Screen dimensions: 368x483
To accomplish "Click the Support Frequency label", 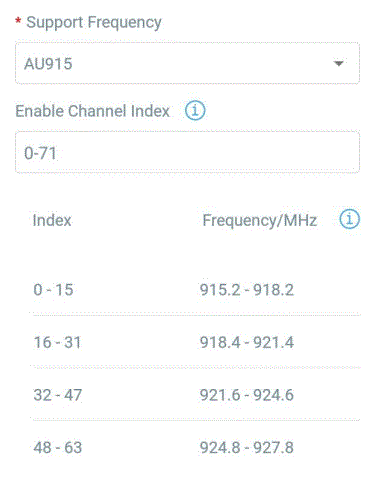I will point(94,23).
